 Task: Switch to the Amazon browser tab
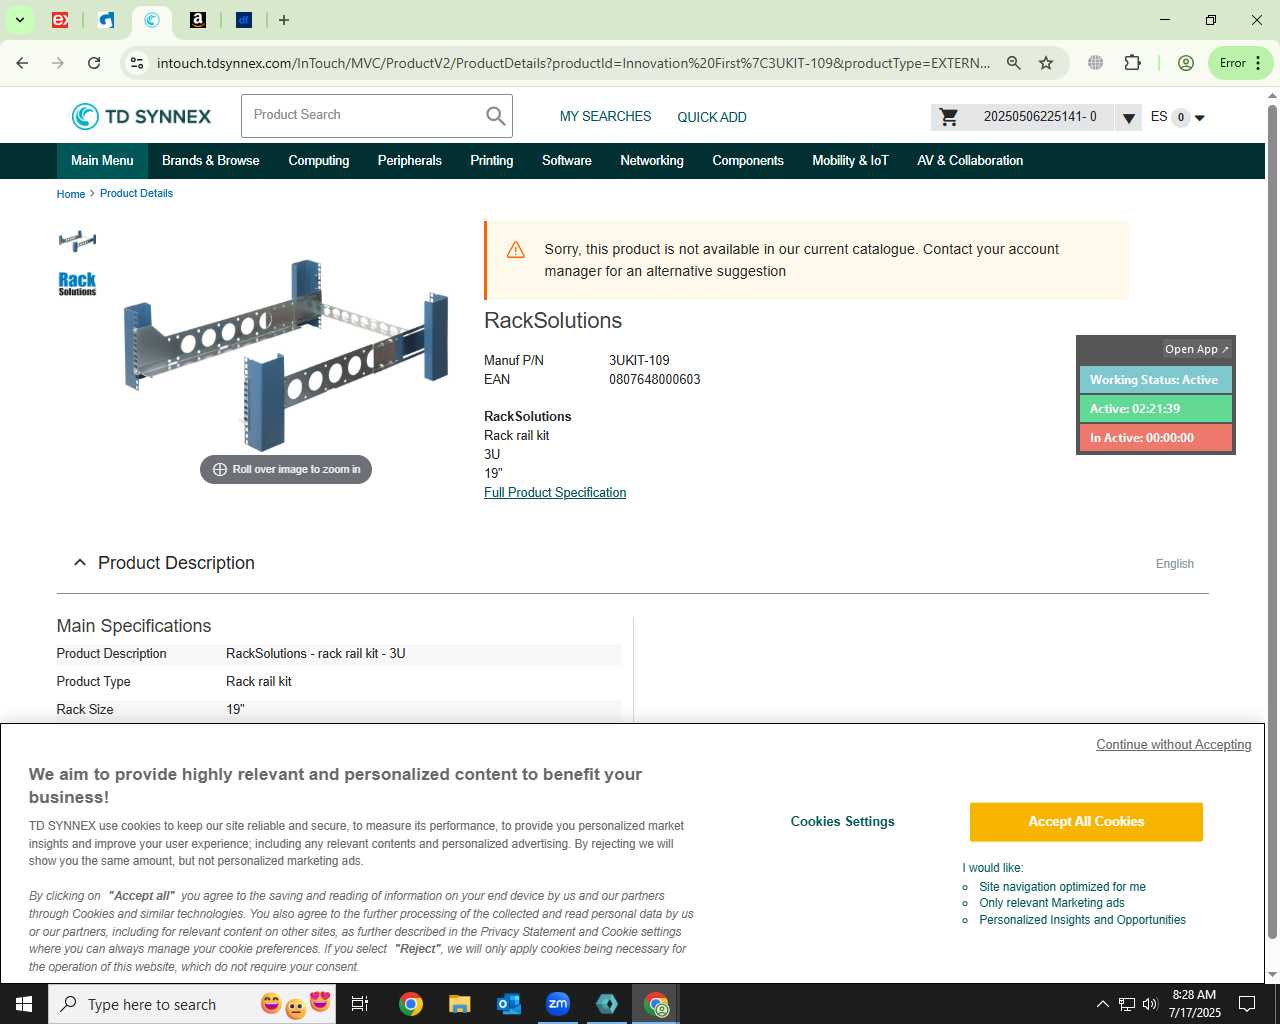coord(198,20)
